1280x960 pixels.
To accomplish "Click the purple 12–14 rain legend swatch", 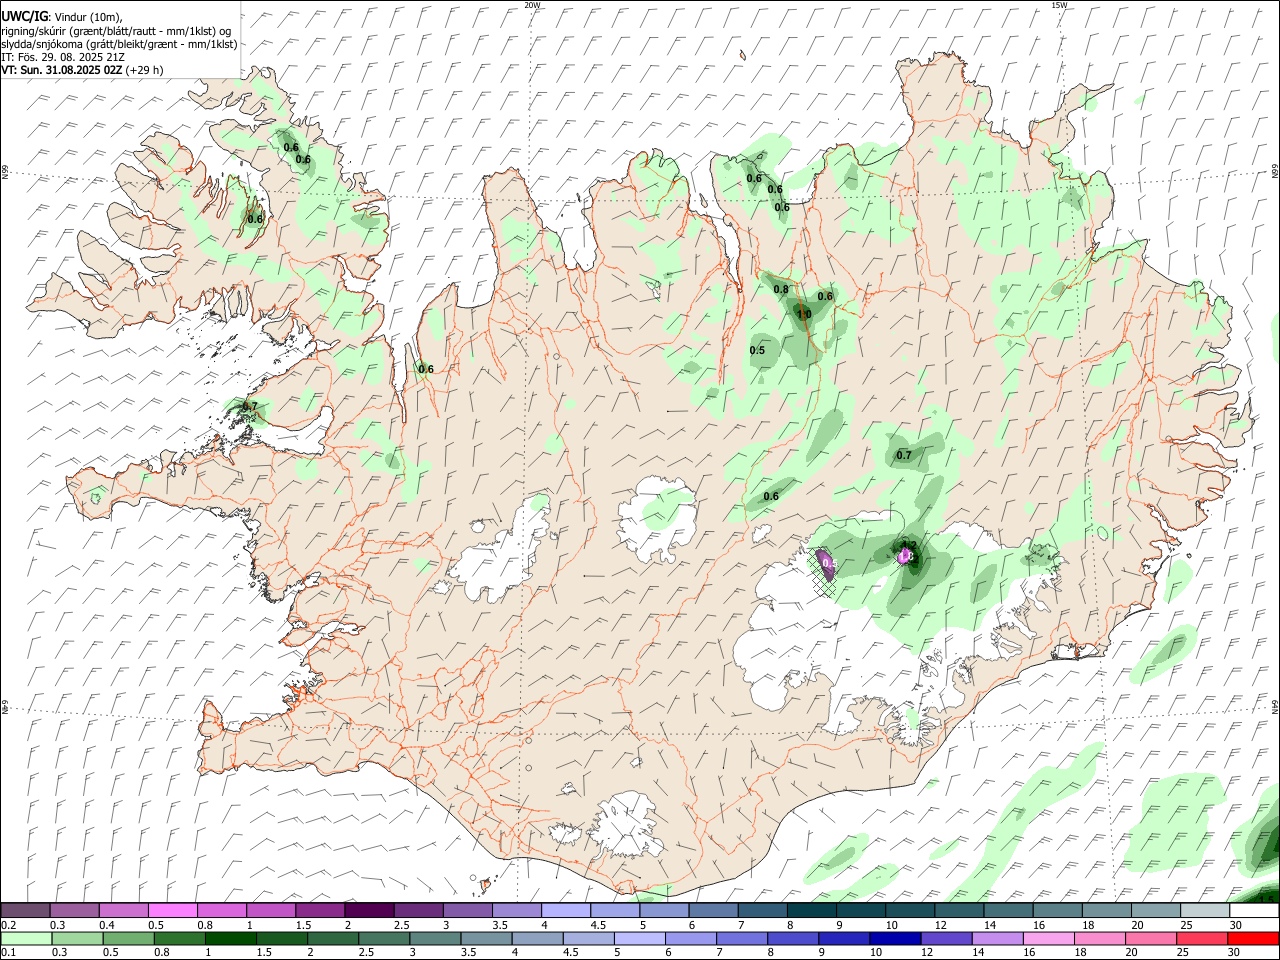I will pyautogui.click(x=945, y=938).
